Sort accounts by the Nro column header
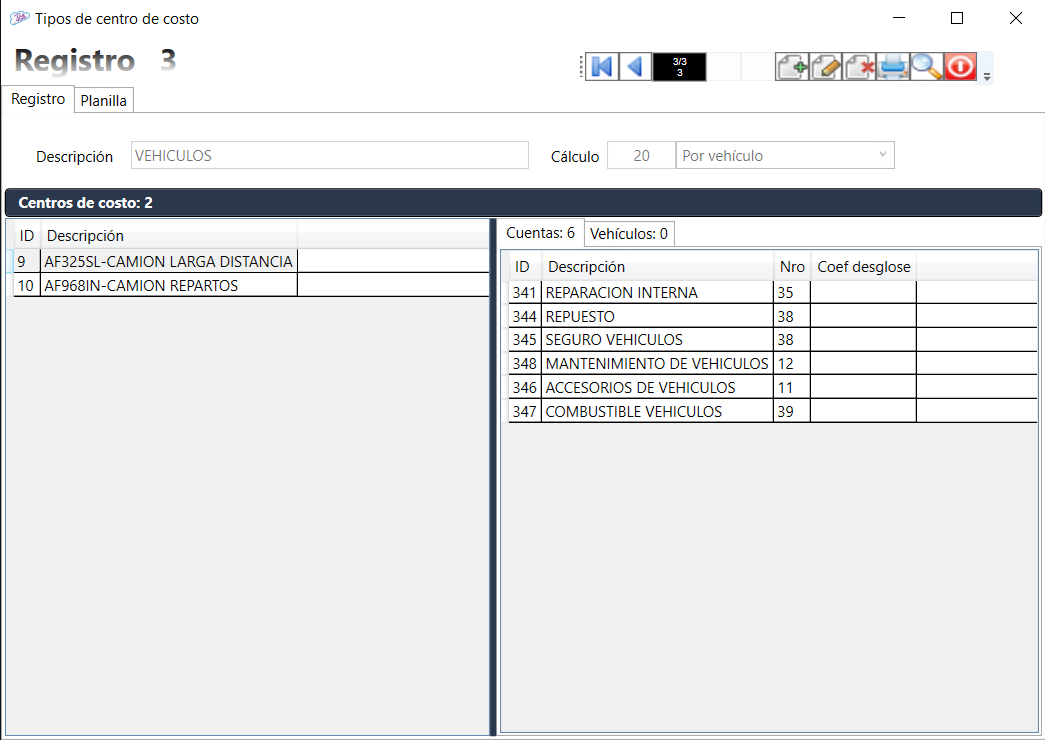Image resolution: width=1045 pixels, height=740 pixels. click(x=791, y=267)
